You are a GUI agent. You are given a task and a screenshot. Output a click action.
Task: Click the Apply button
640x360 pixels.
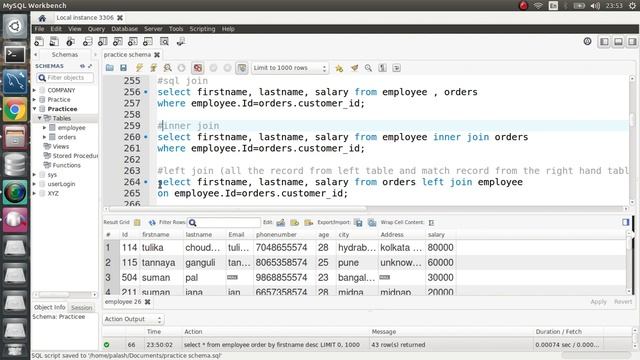598,302
